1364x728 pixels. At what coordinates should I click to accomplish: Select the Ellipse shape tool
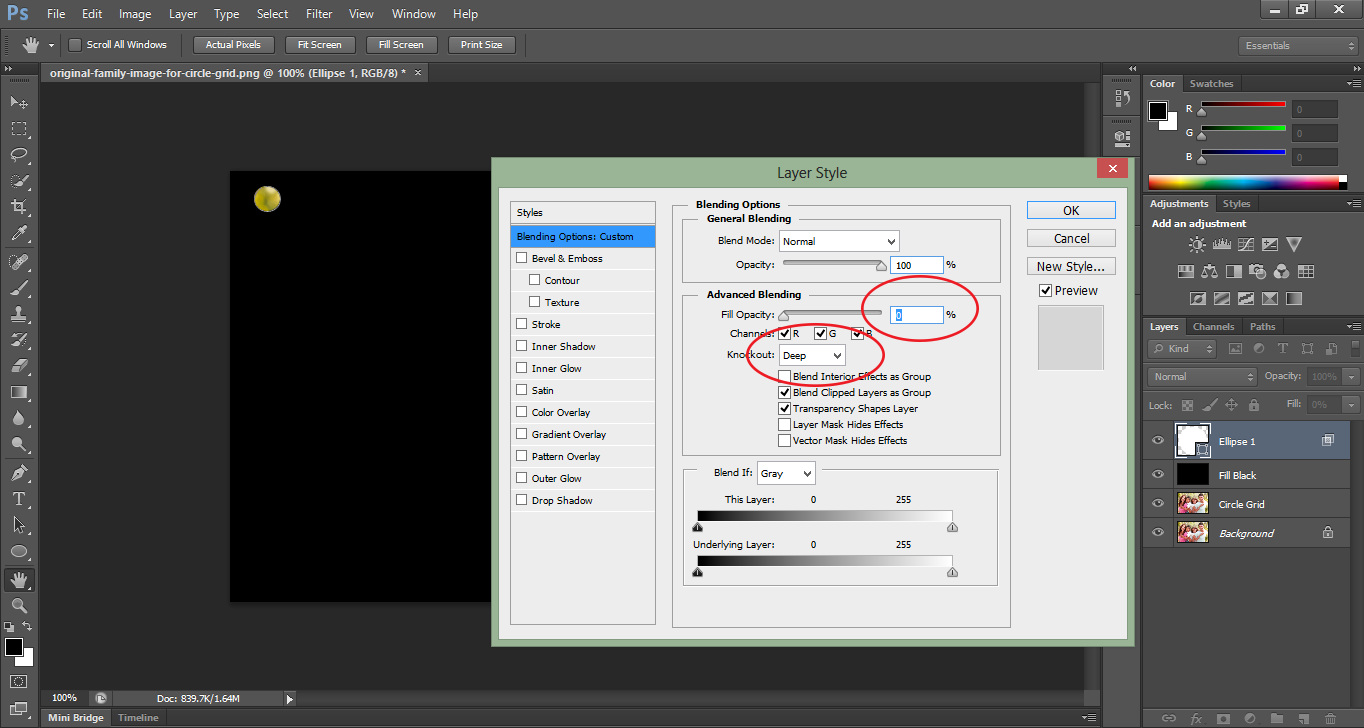click(18, 551)
